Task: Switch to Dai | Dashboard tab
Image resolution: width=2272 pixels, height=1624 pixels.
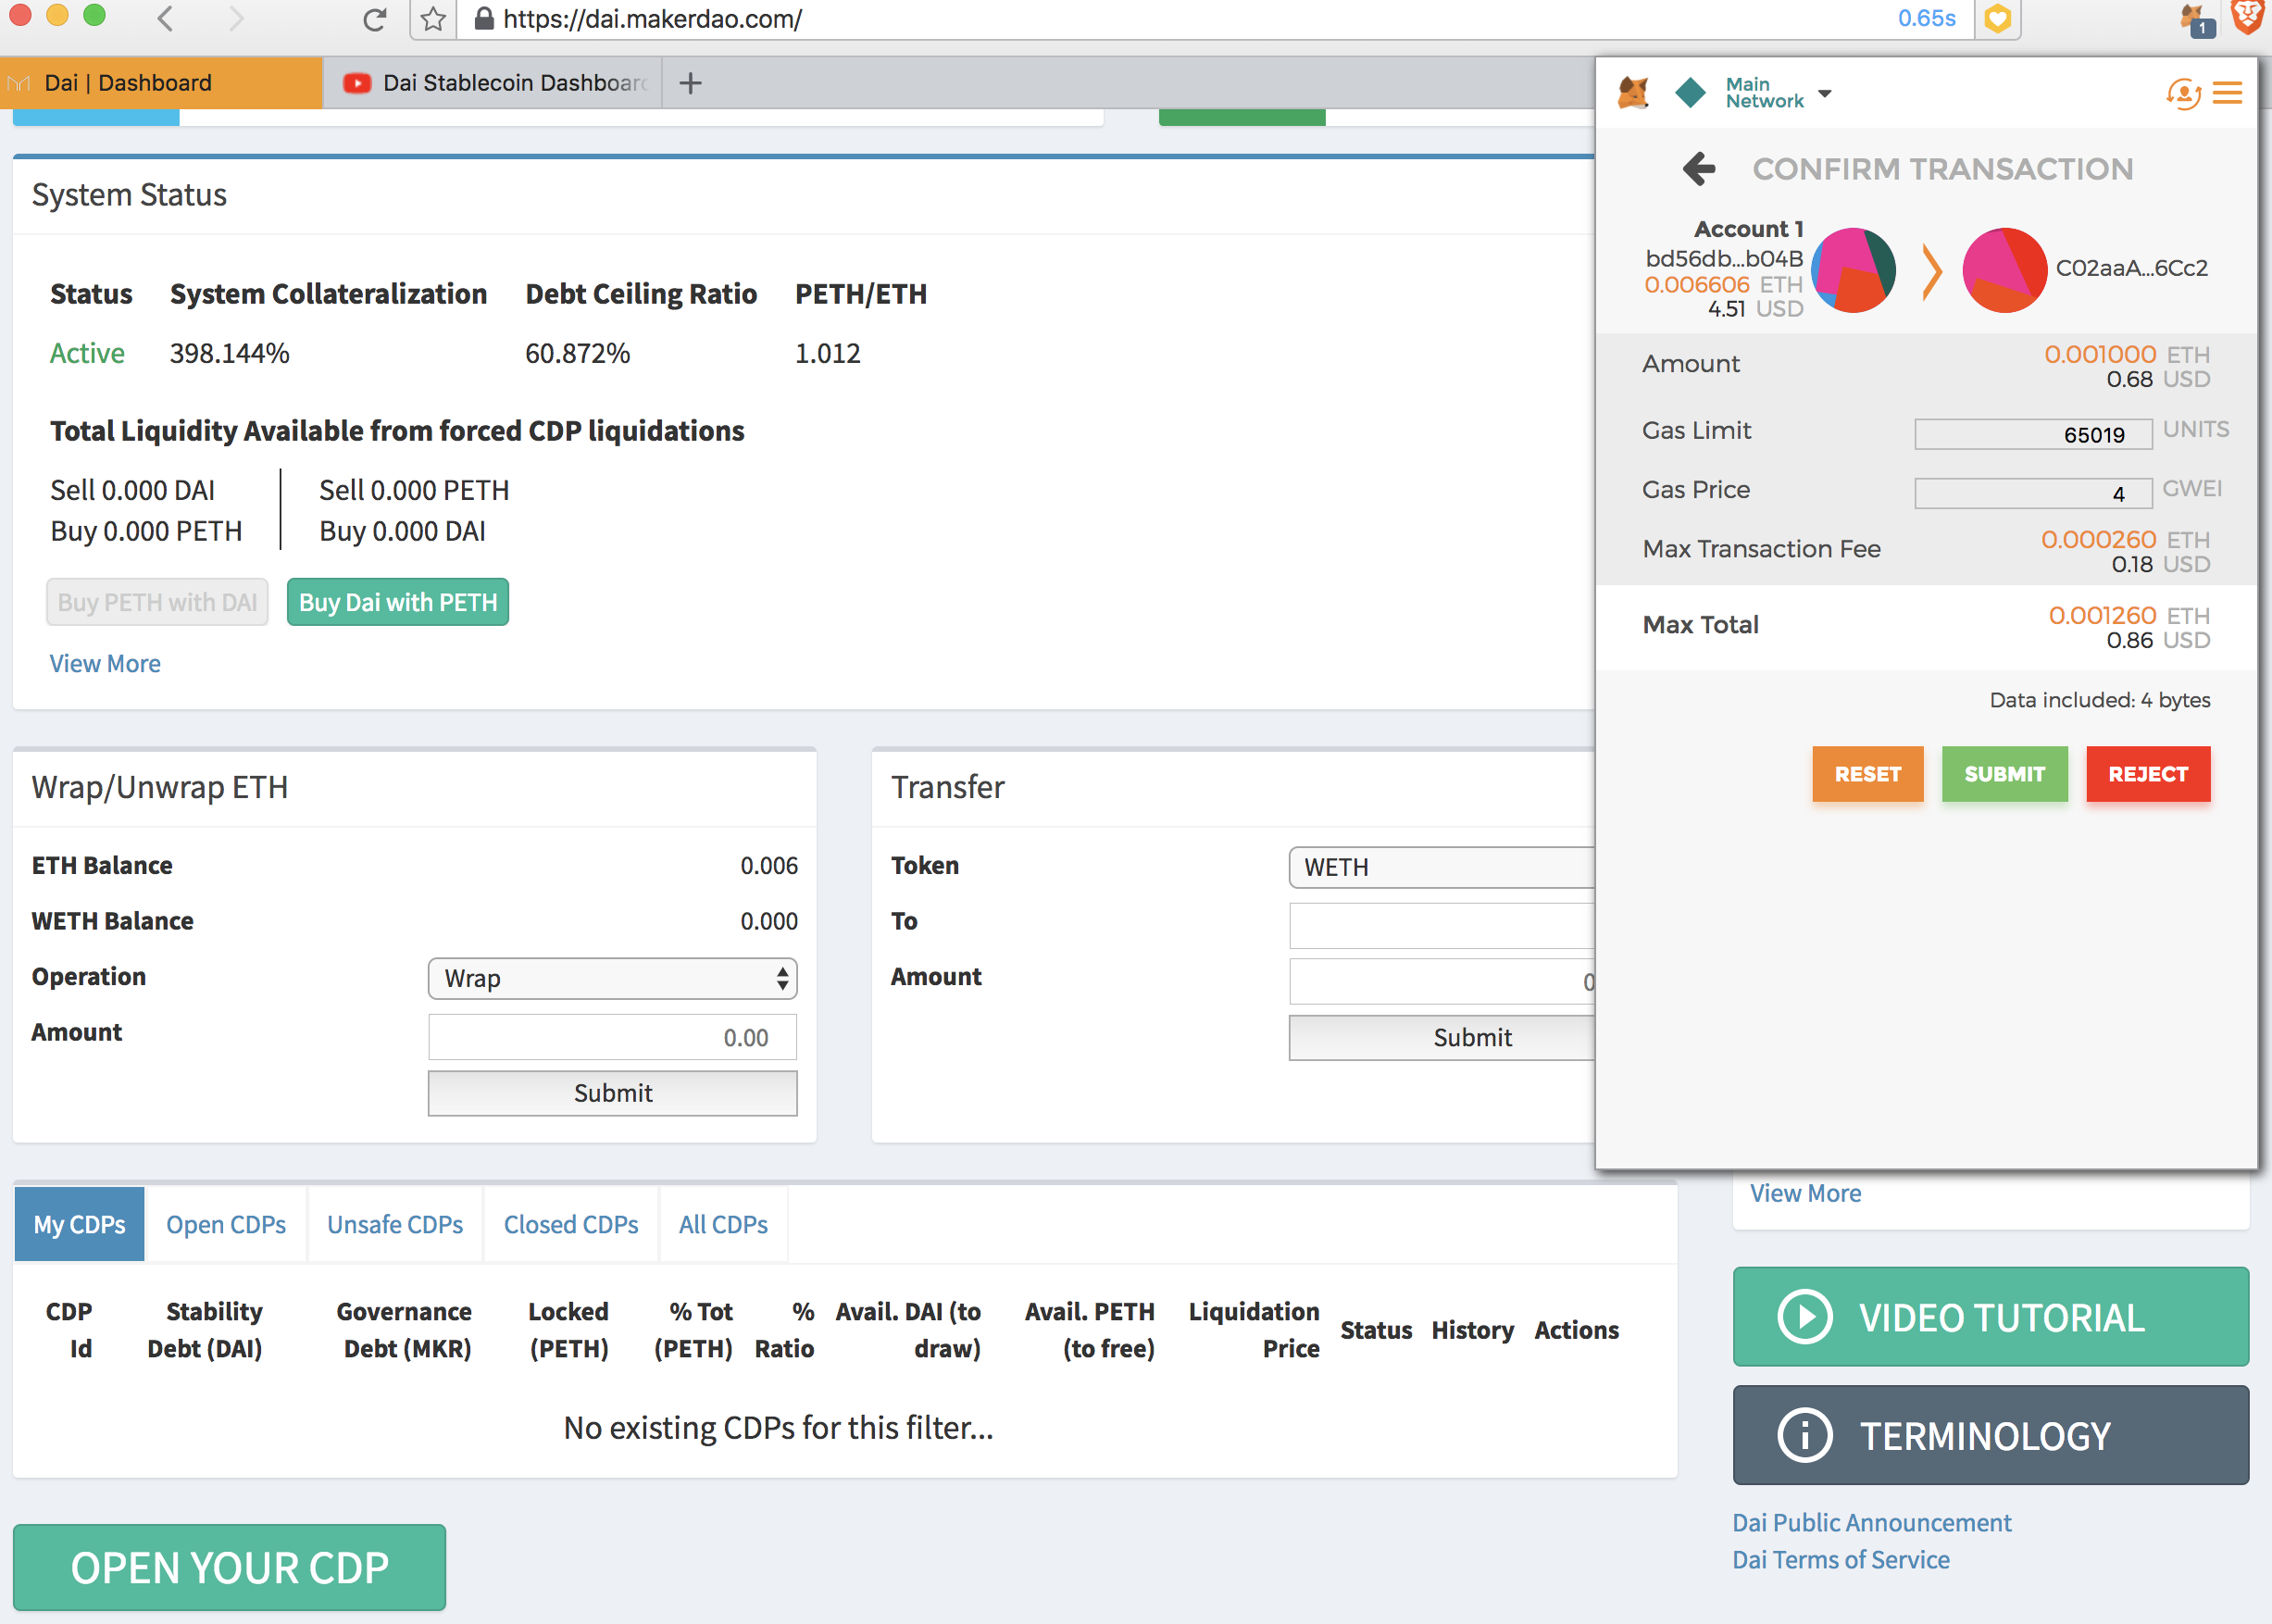Action: [x=161, y=83]
